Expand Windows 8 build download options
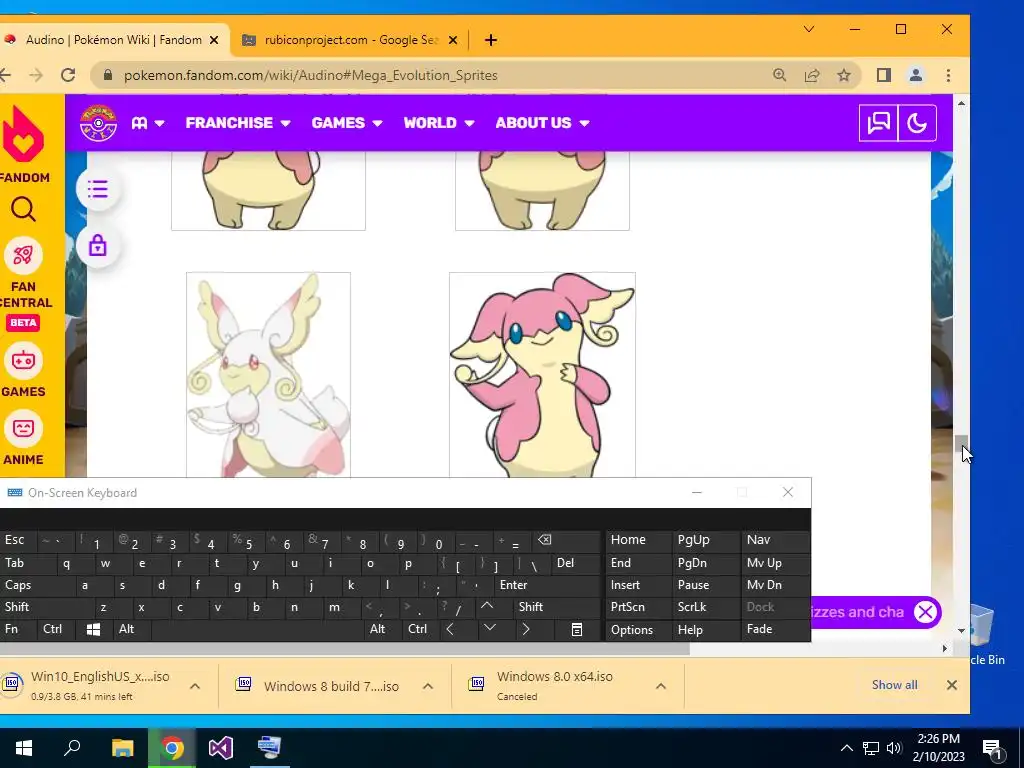 pos(428,686)
